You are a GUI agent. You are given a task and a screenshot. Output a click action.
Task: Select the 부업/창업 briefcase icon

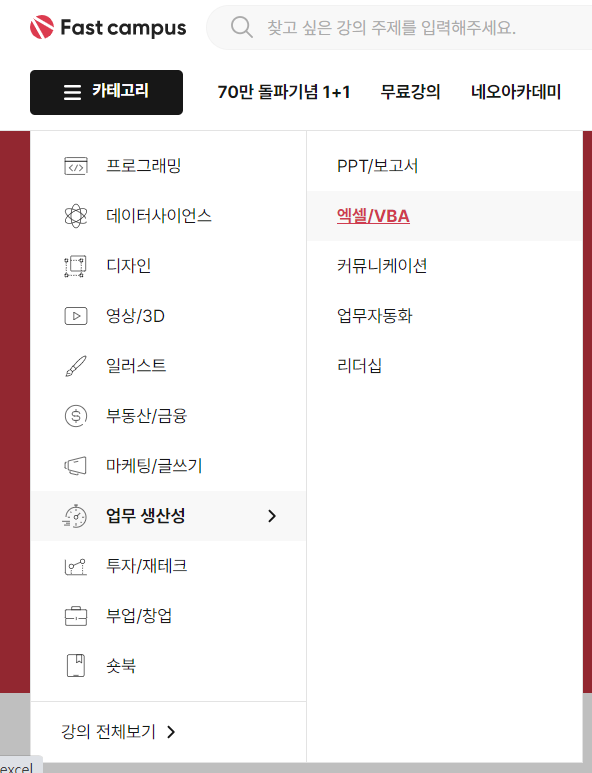point(76,616)
